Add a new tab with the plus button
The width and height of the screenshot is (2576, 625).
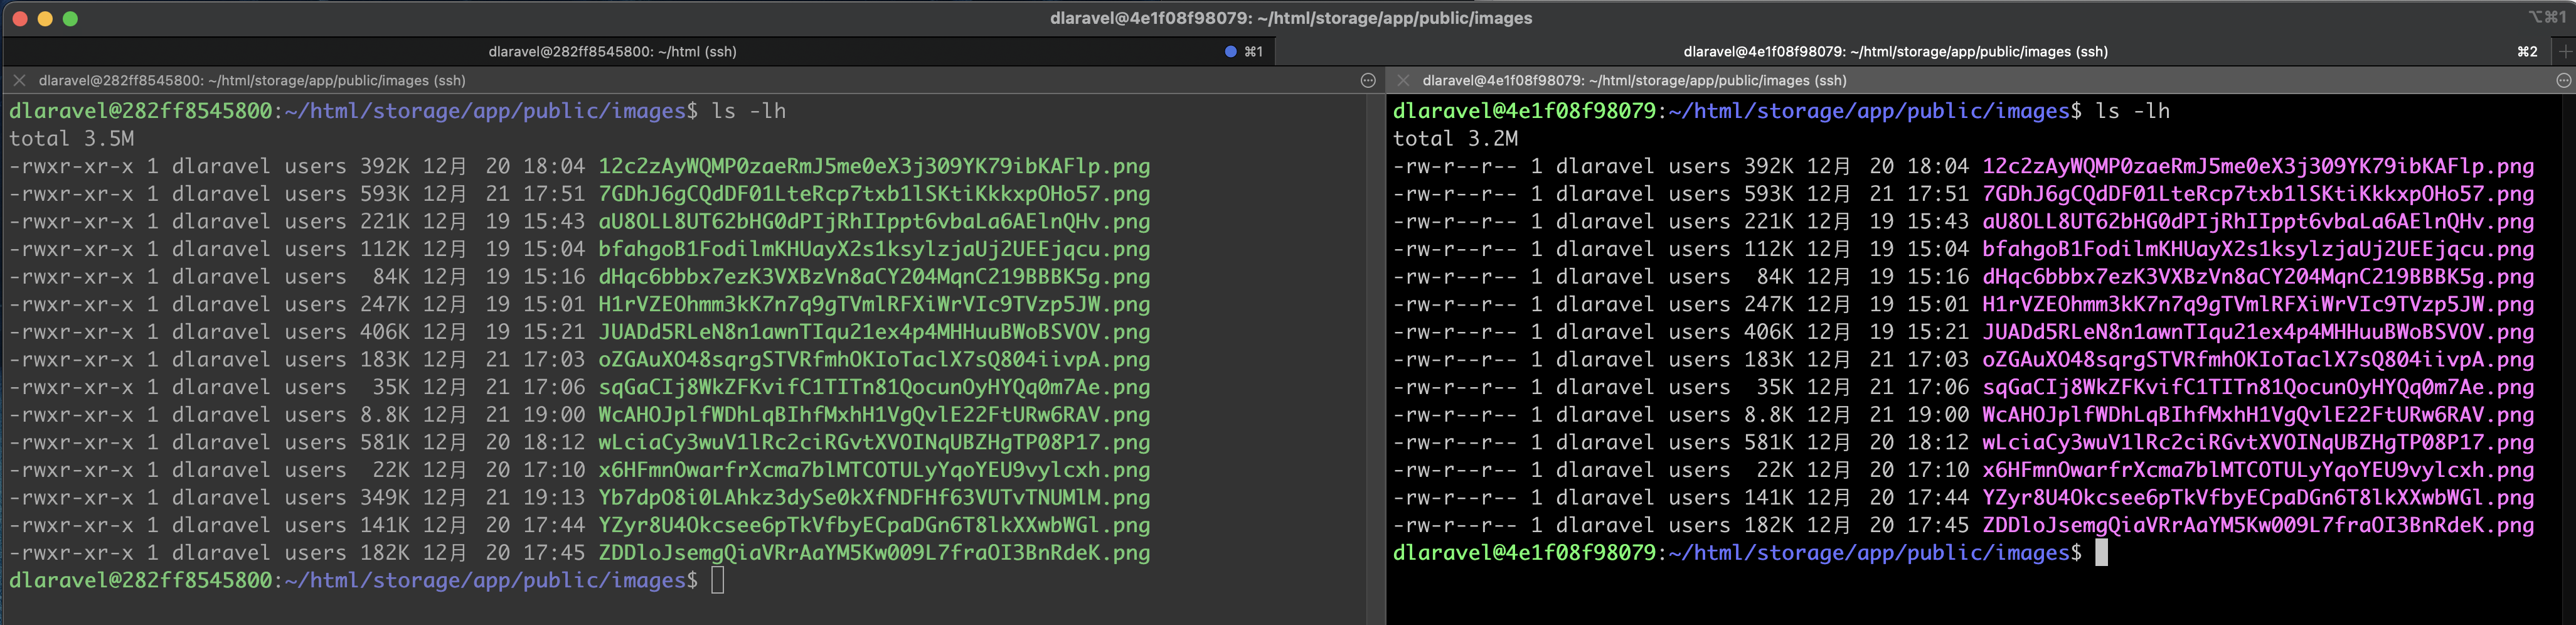point(2564,51)
